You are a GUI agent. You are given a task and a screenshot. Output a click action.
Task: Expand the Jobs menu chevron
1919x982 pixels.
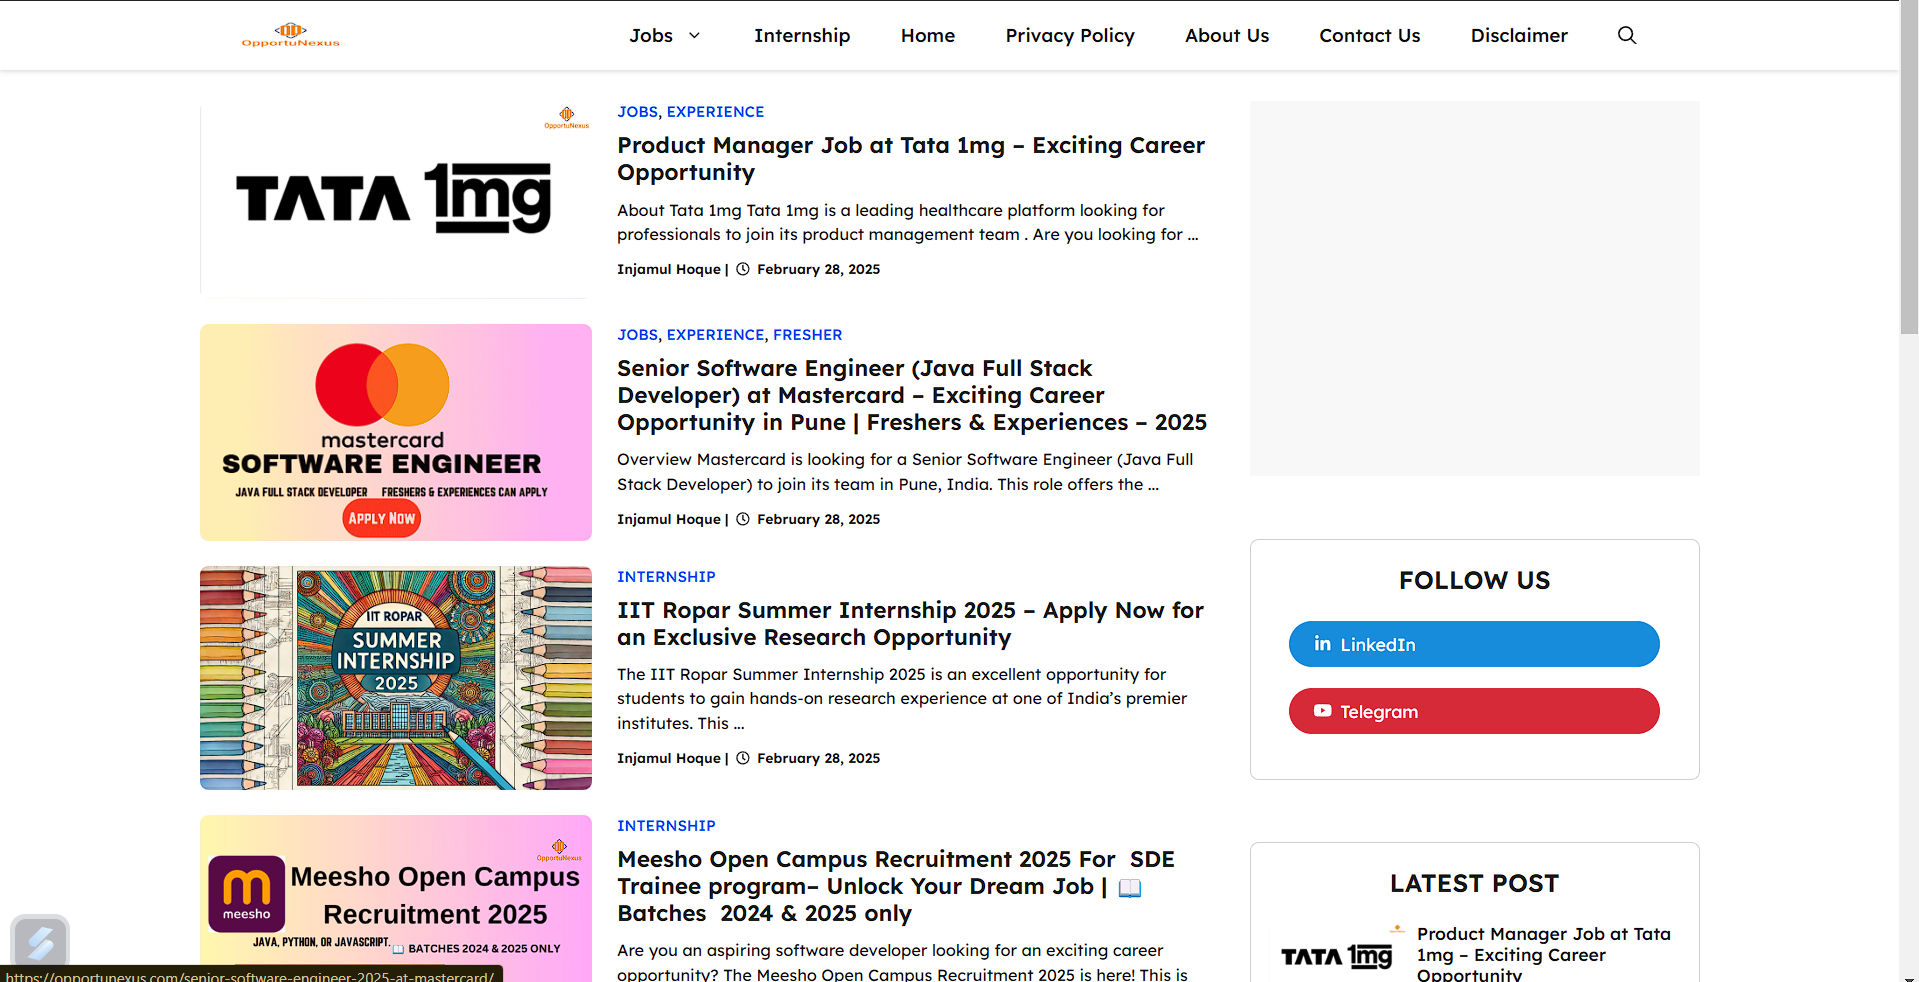pyautogui.click(x=694, y=35)
